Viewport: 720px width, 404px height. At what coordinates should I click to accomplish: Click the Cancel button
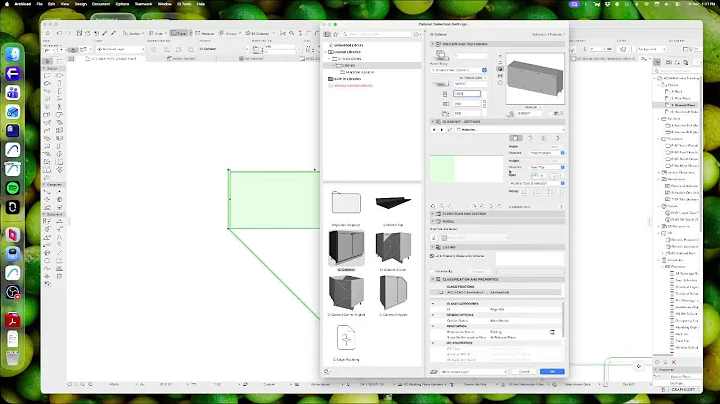[524, 372]
